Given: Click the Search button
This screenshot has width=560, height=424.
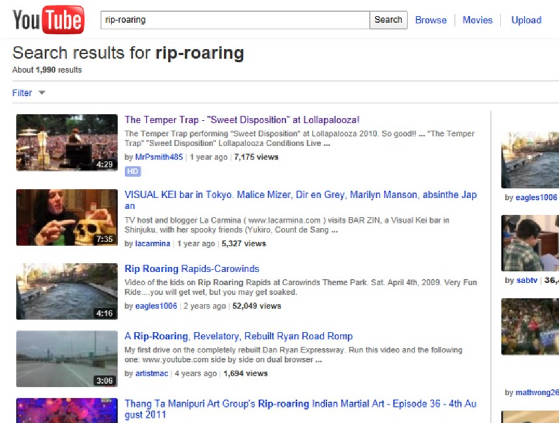Looking at the screenshot, I should [388, 20].
